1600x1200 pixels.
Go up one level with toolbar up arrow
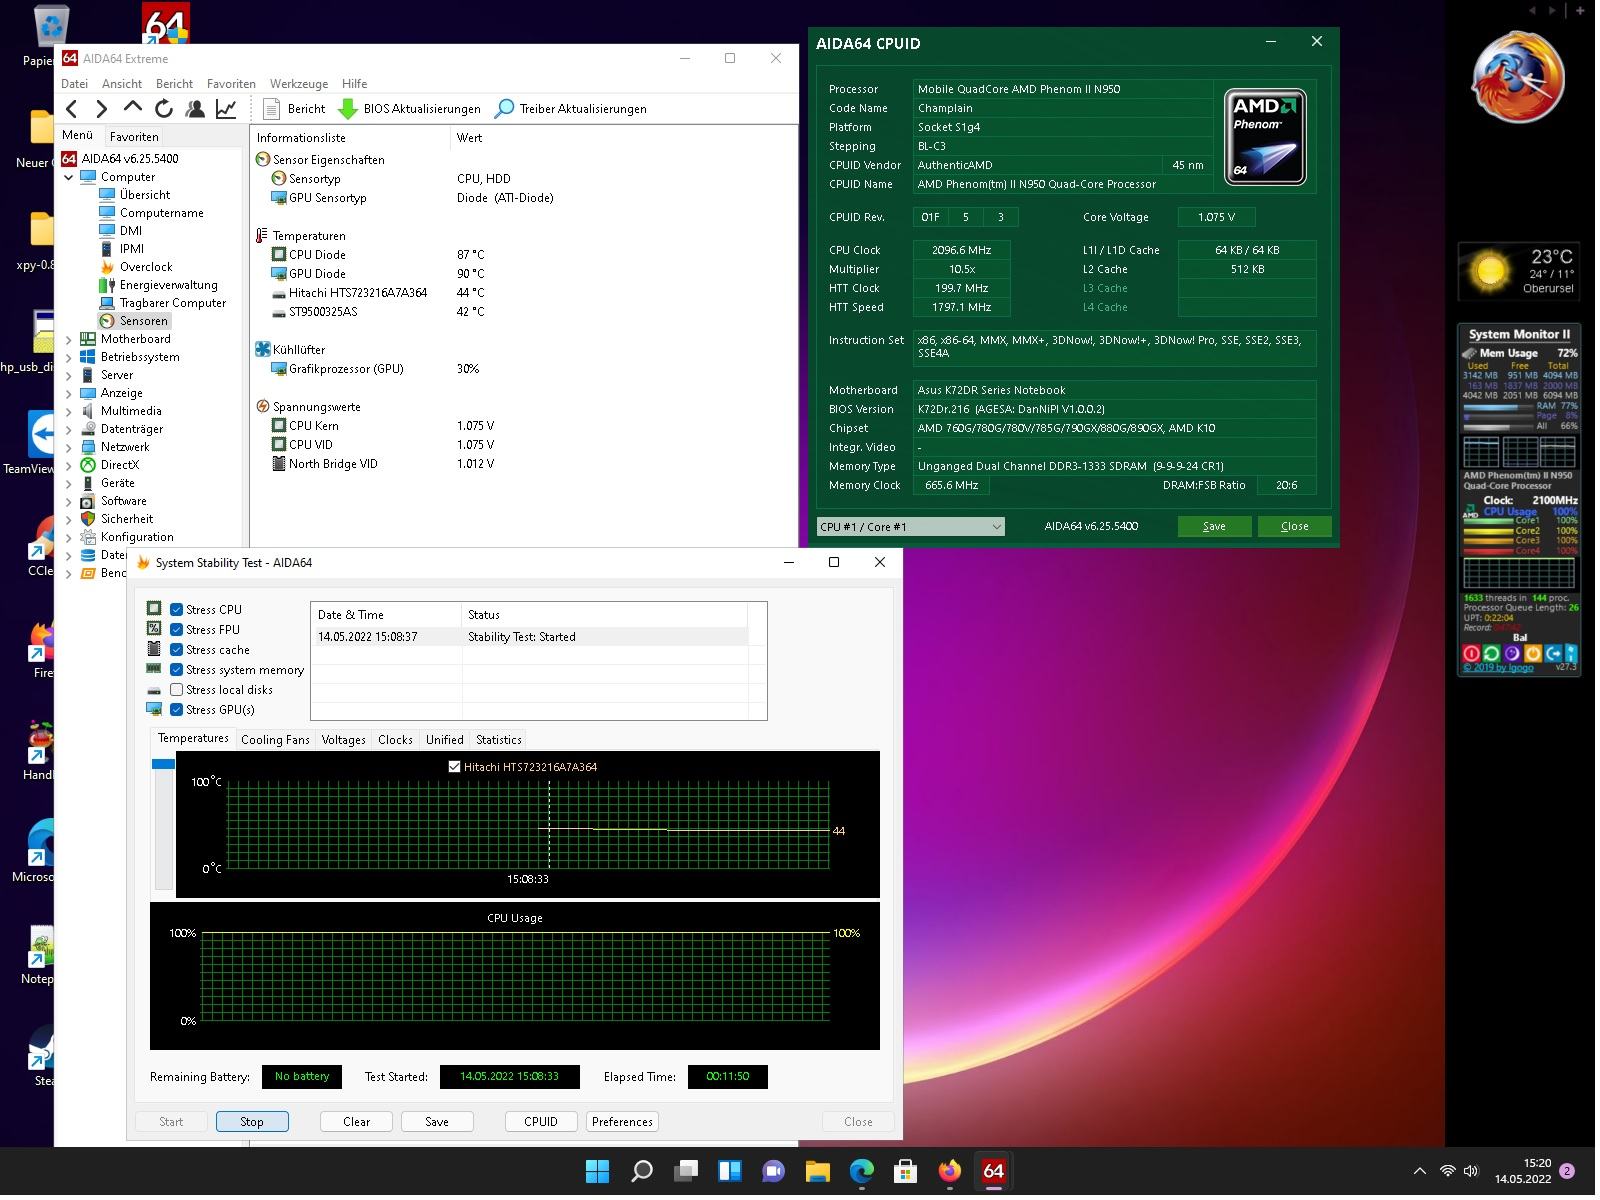click(x=132, y=108)
